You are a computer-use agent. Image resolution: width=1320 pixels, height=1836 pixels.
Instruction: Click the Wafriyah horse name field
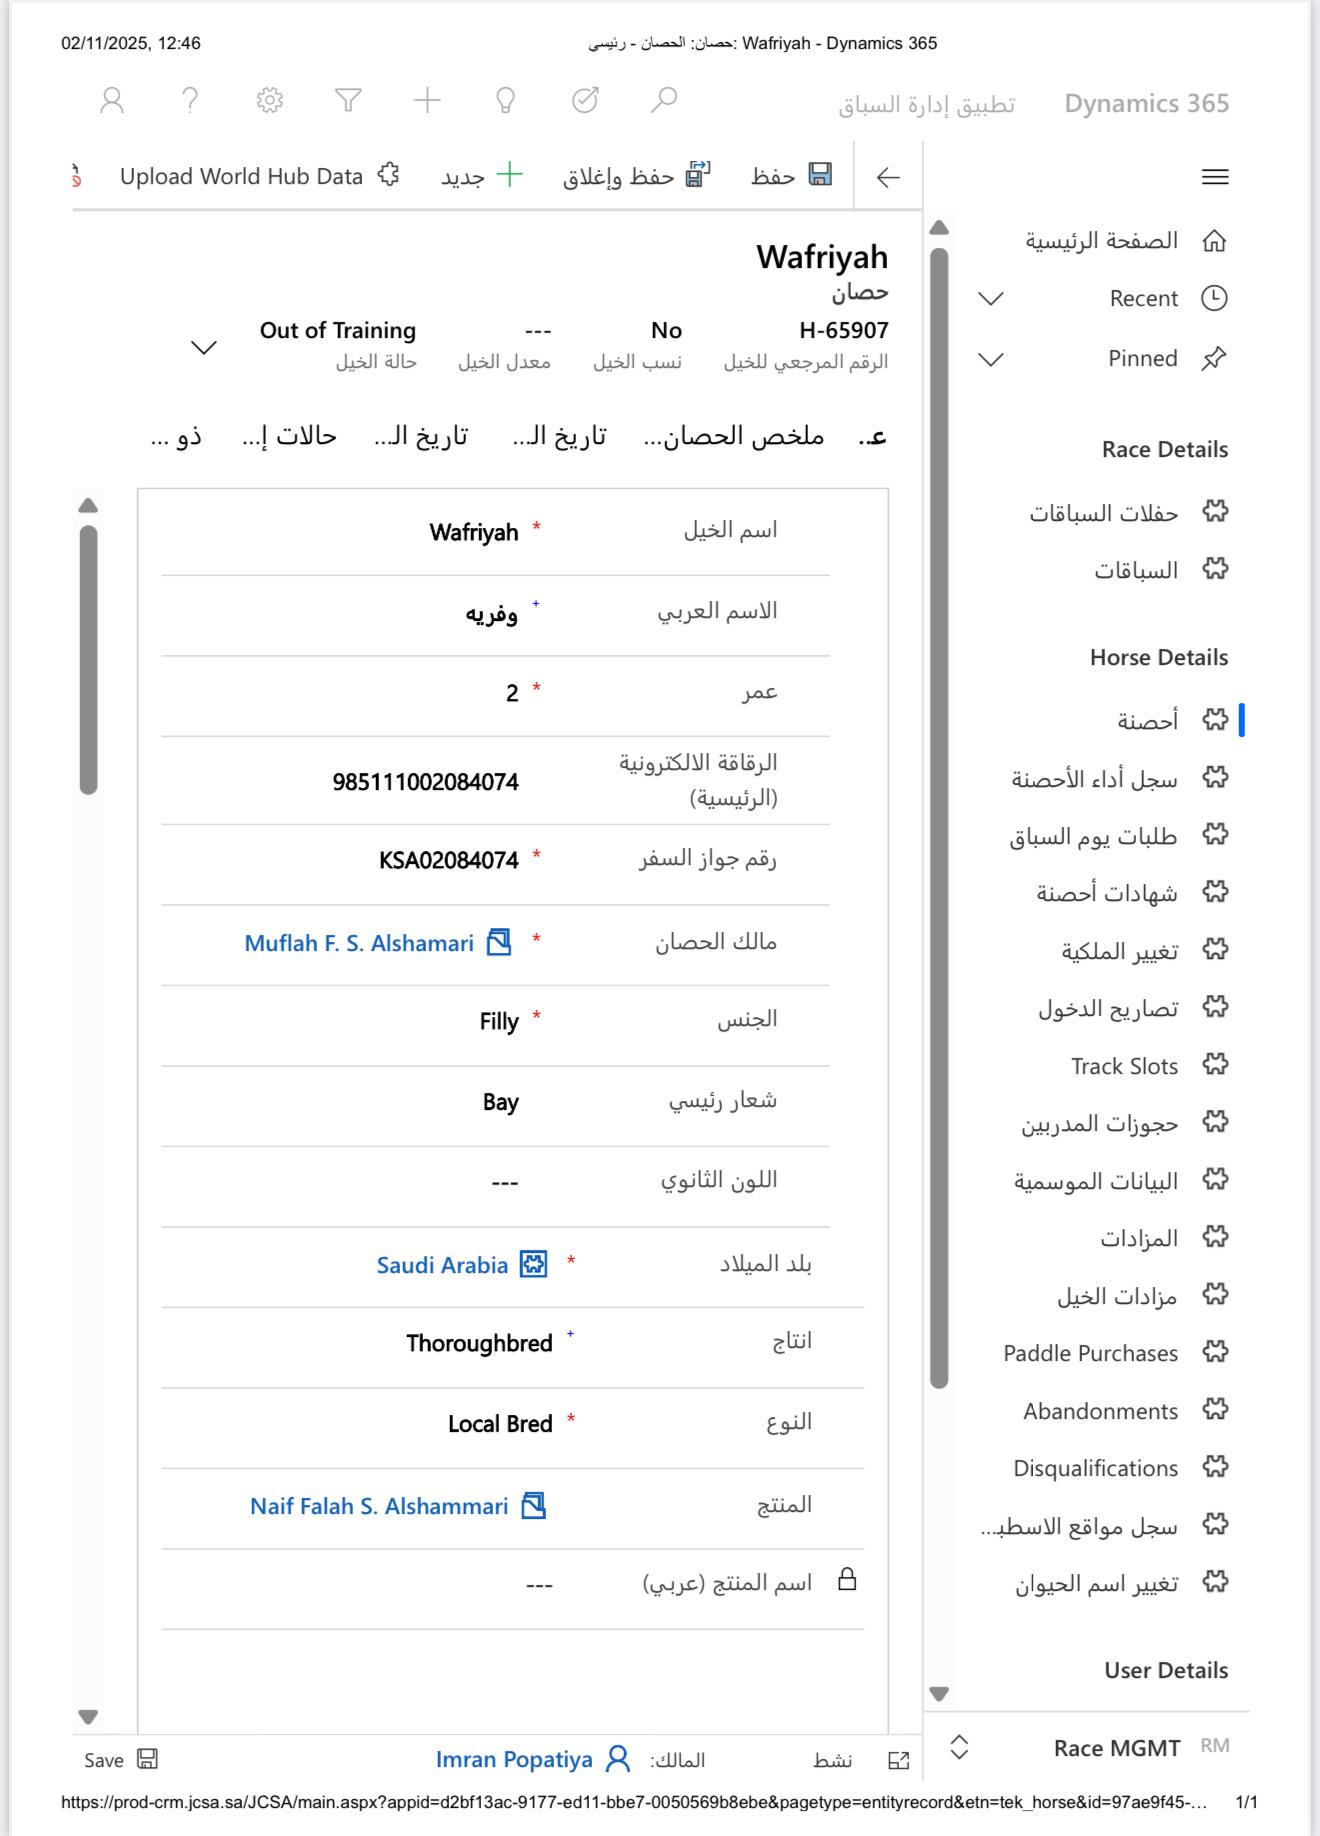coord(473,532)
